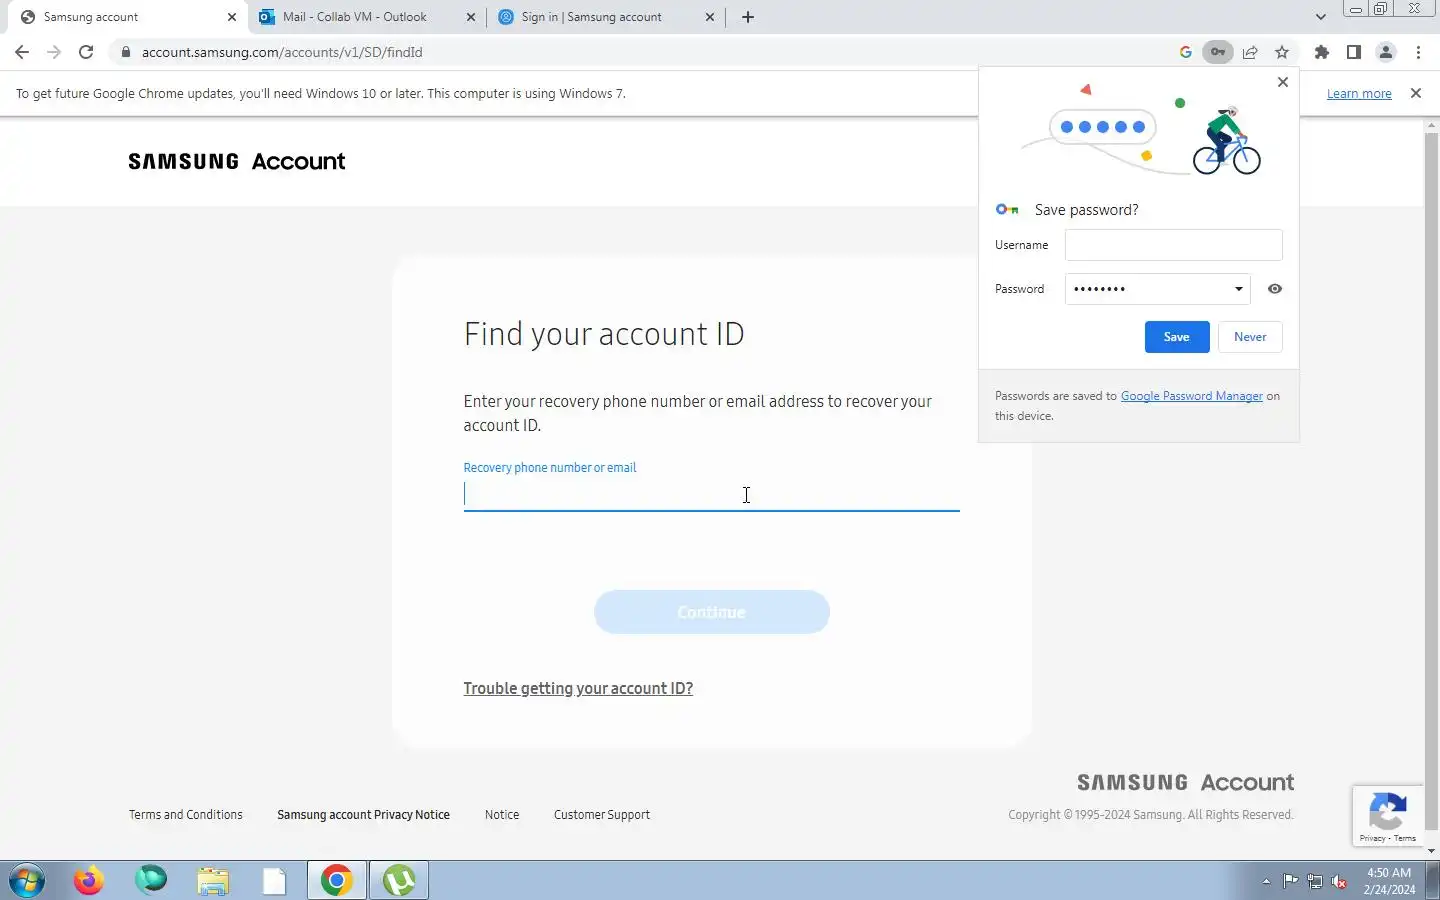Open the clock showing 4:50 AM
Screen dimensions: 1440x900
1389,881
